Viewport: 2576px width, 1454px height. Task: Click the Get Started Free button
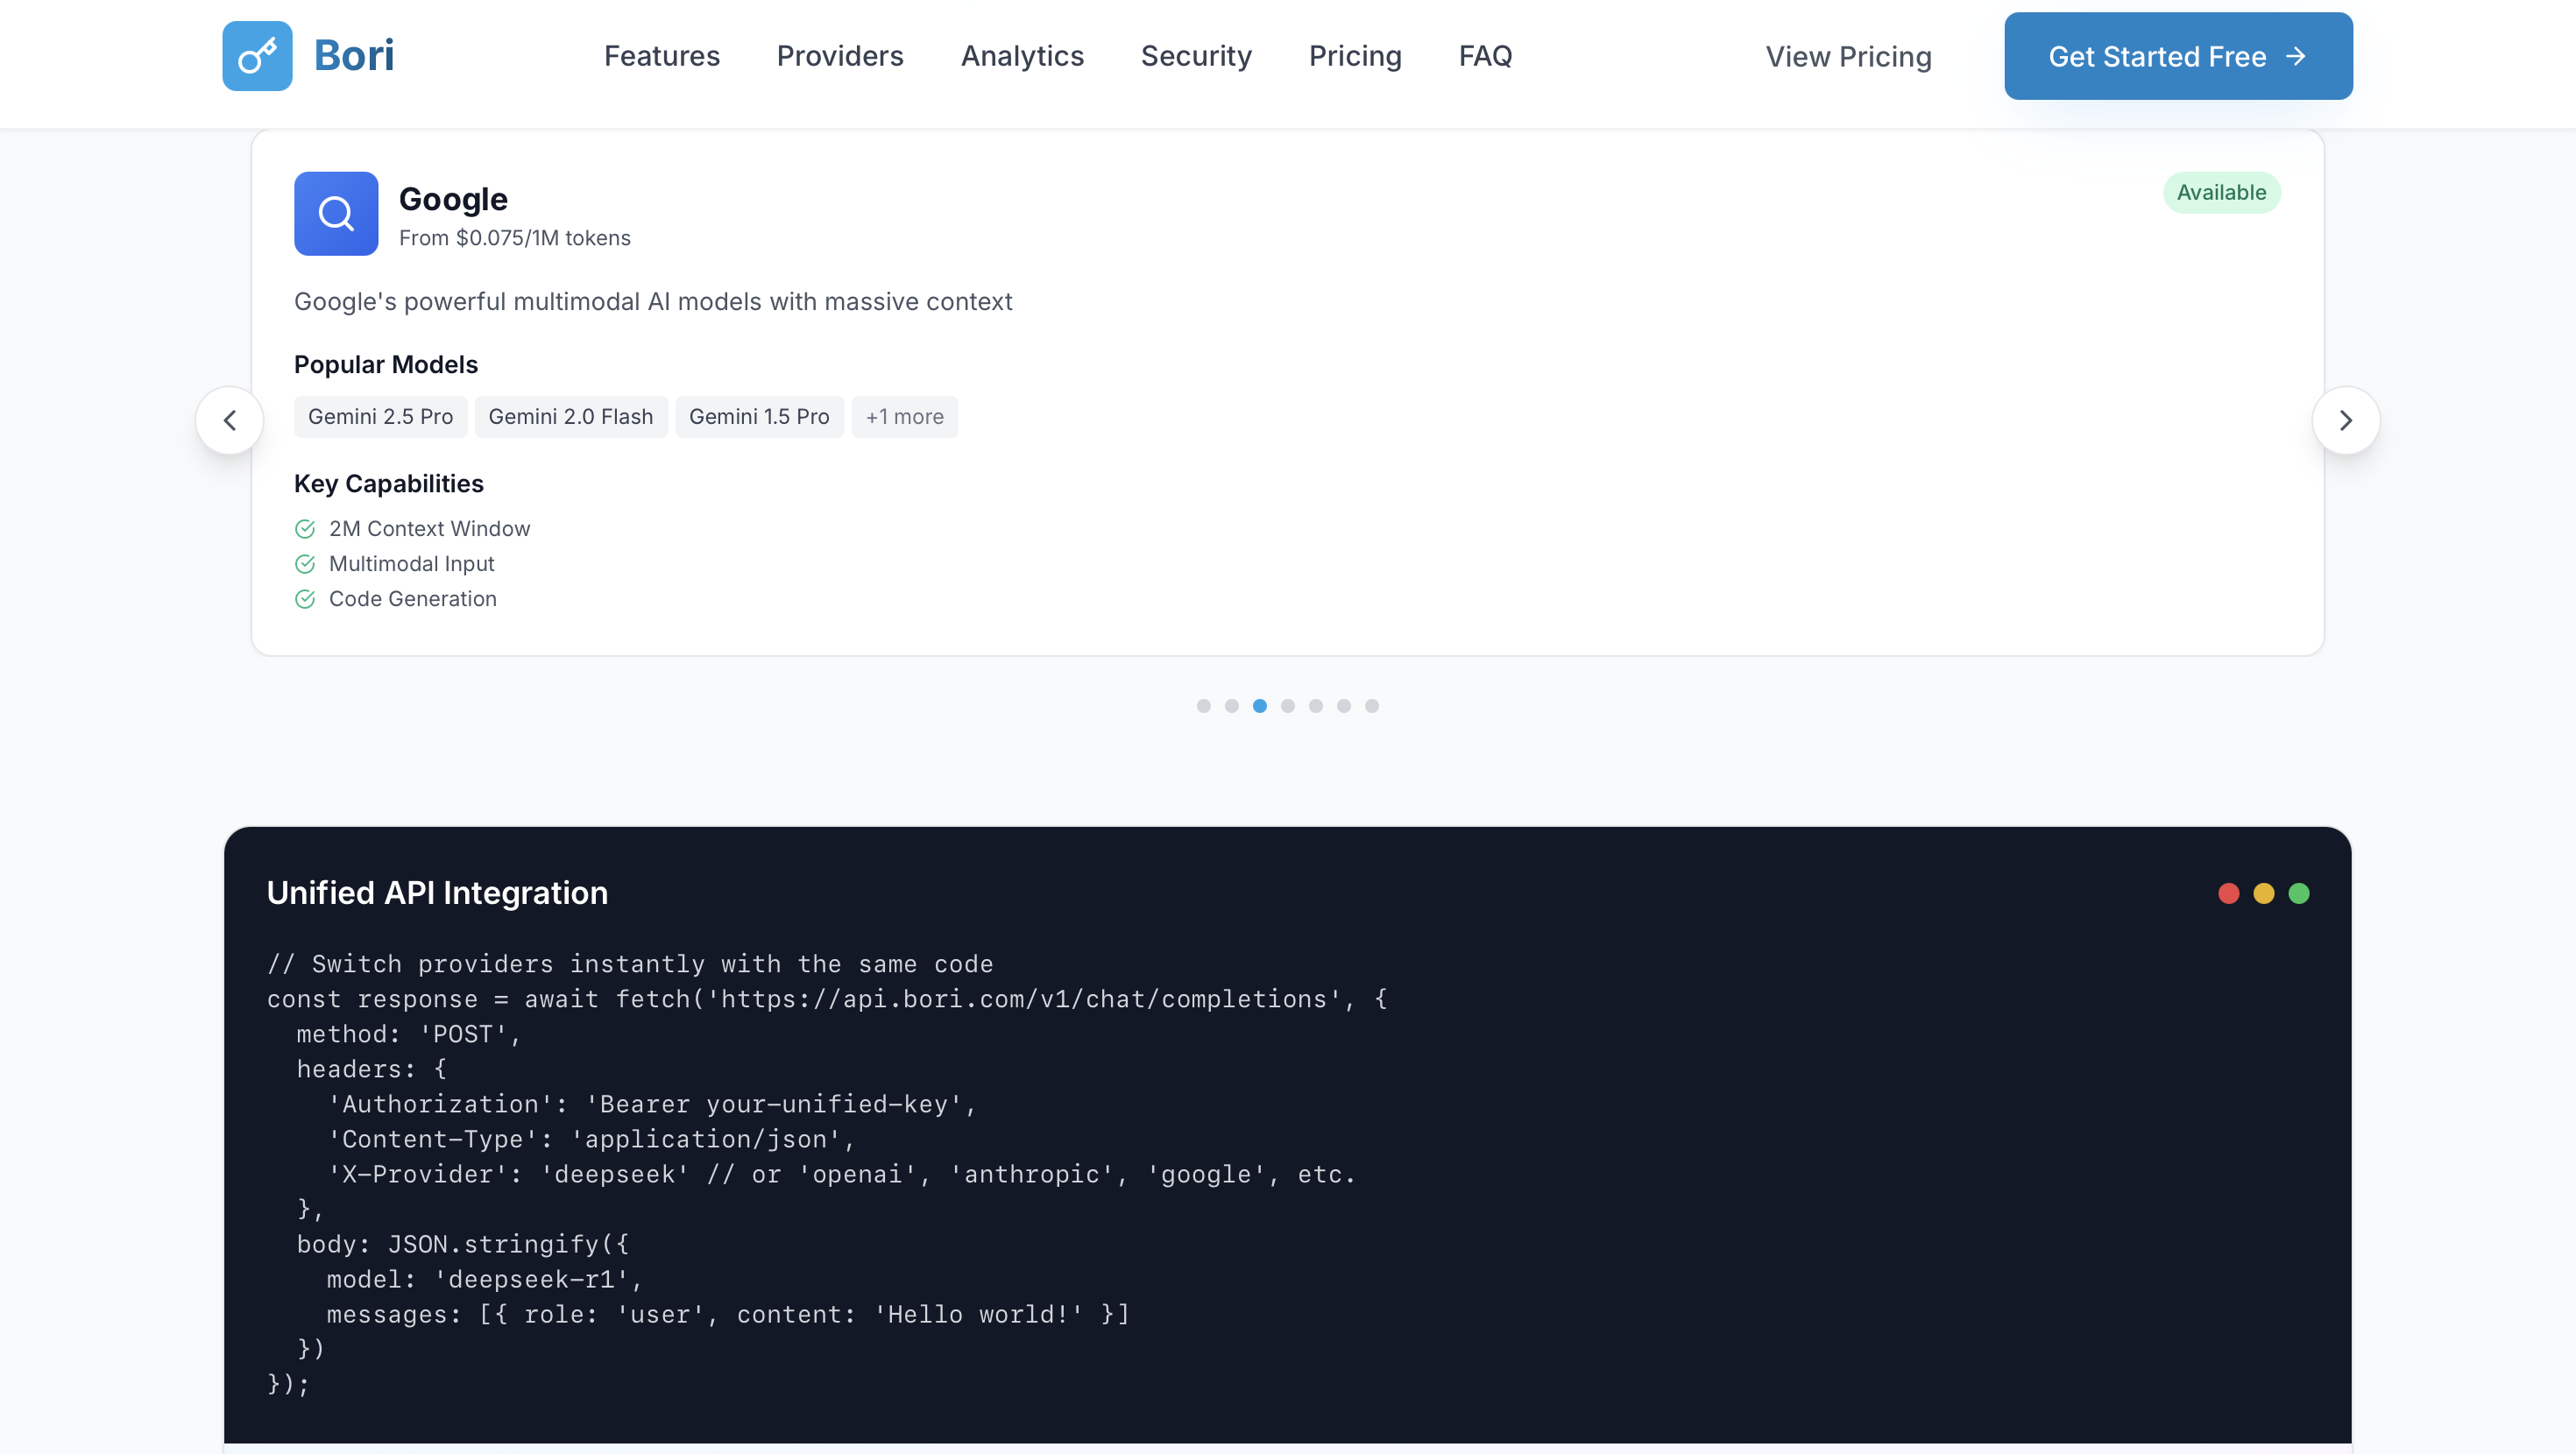click(2178, 56)
